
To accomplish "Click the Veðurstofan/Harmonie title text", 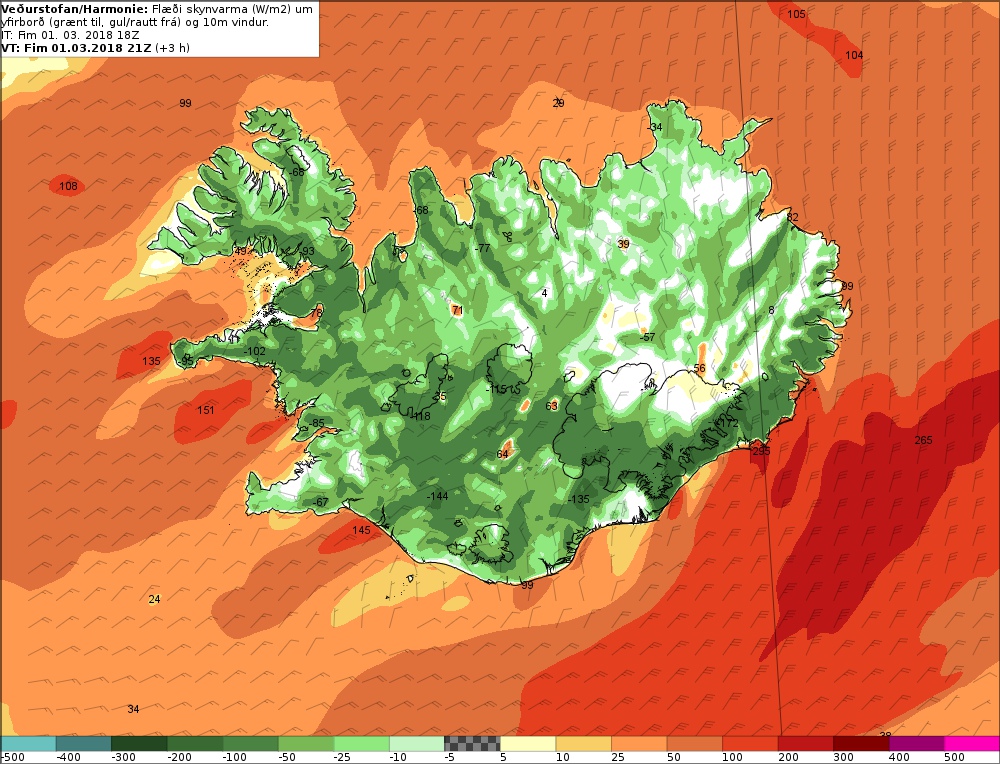I will (x=75, y=9).
